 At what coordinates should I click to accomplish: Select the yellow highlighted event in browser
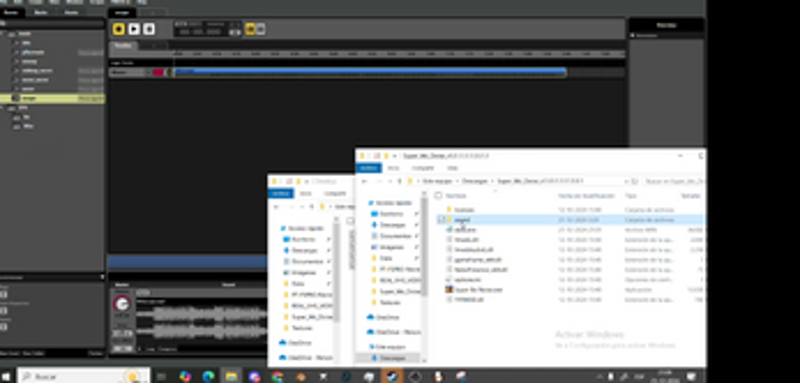click(52, 98)
